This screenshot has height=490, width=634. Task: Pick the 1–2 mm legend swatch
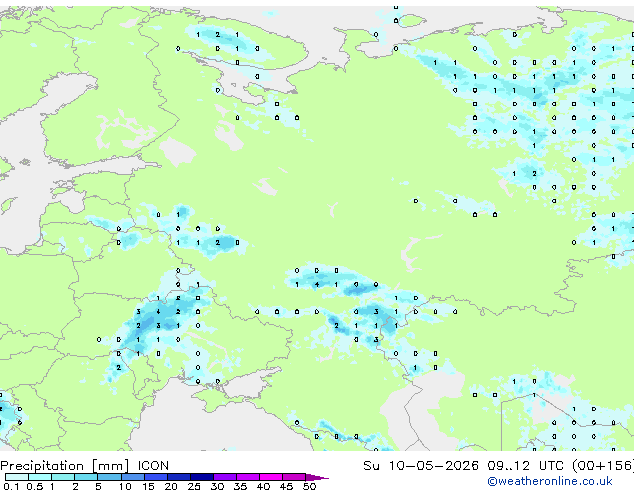coord(63,477)
